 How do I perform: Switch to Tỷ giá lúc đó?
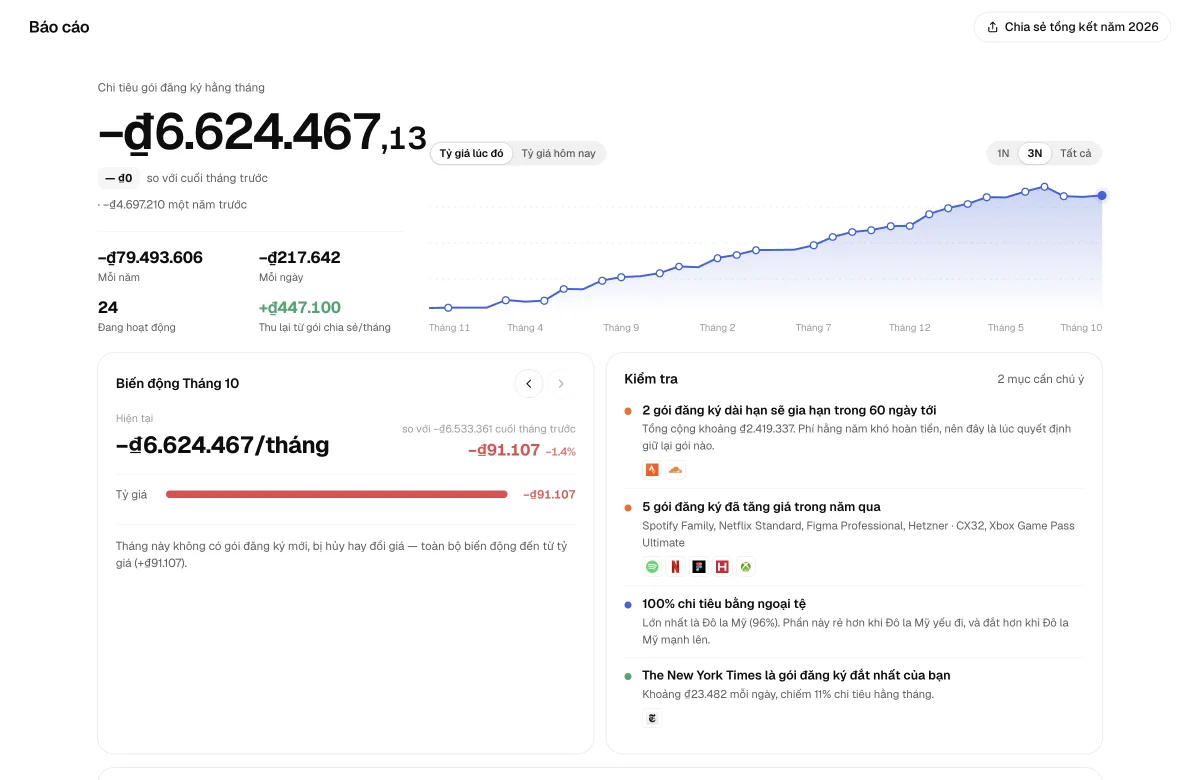tap(472, 153)
